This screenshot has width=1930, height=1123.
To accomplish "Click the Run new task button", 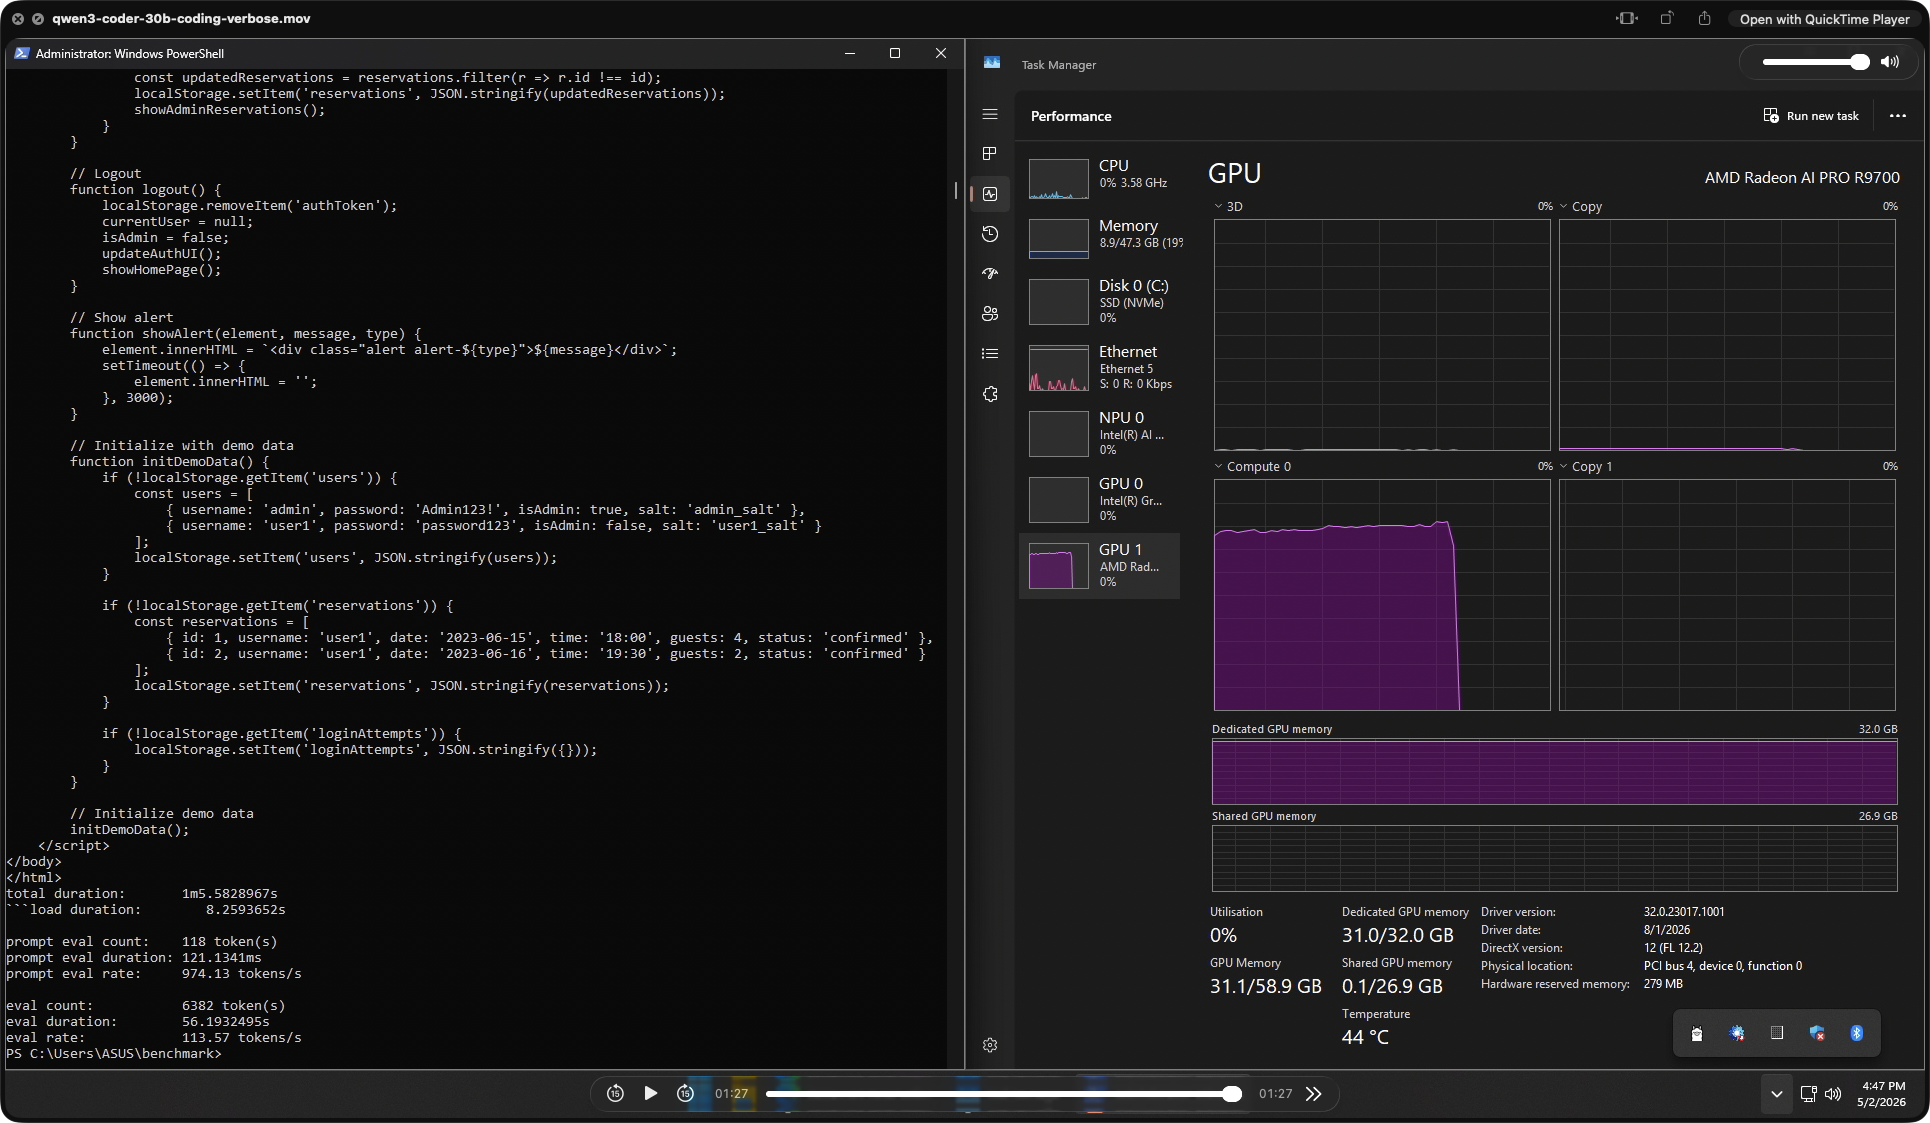I will [1811, 115].
